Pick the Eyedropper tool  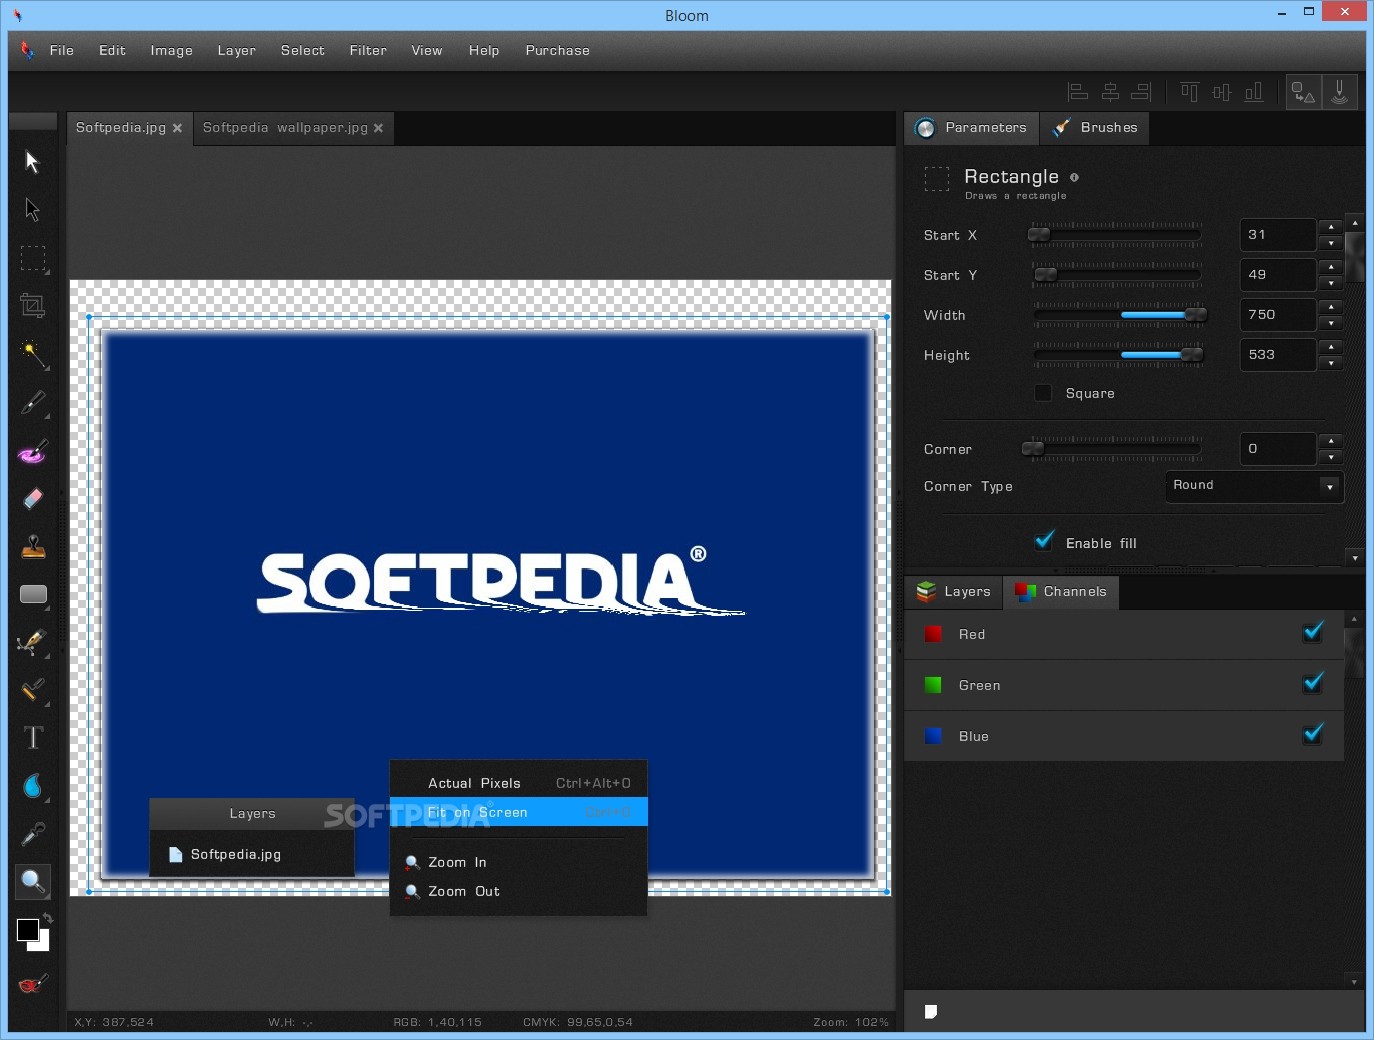[x=33, y=834]
